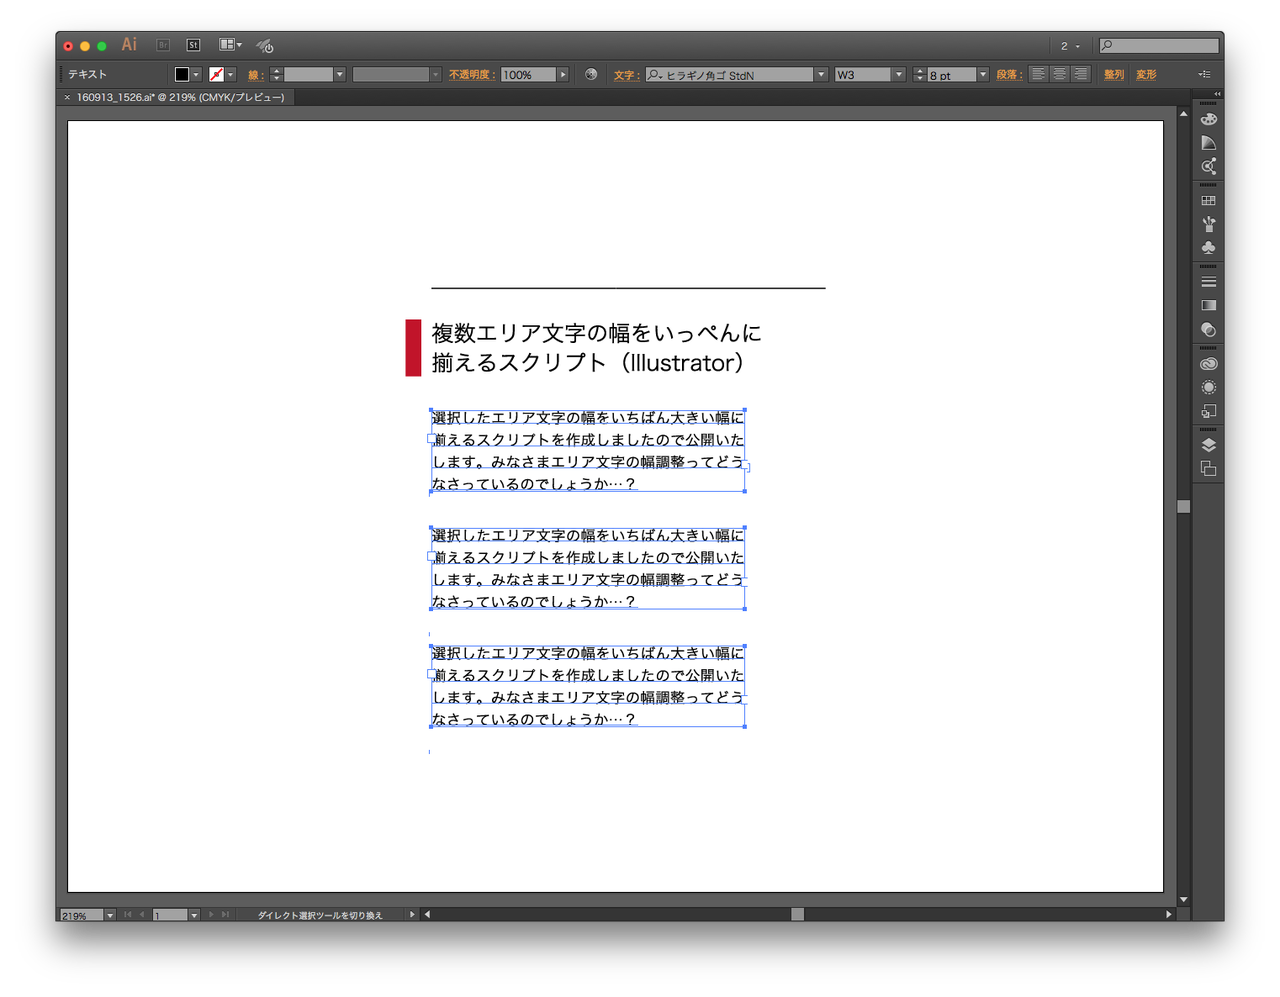
Task: Open the Brushes panel icon
Action: pyautogui.click(x=1208, y=224)
